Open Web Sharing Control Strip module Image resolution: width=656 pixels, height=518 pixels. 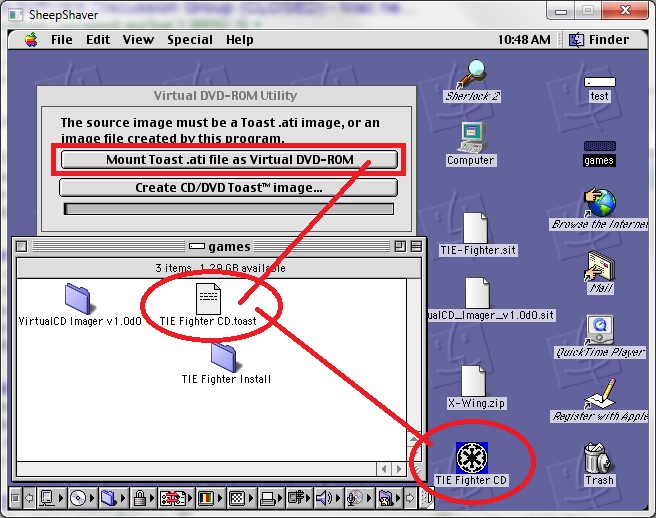point(390,498)
